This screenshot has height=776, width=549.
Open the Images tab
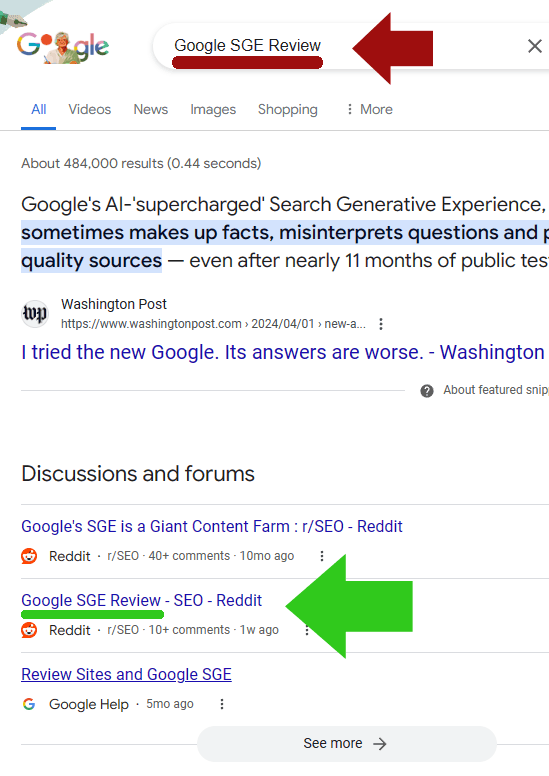click(x=213, y=109)
